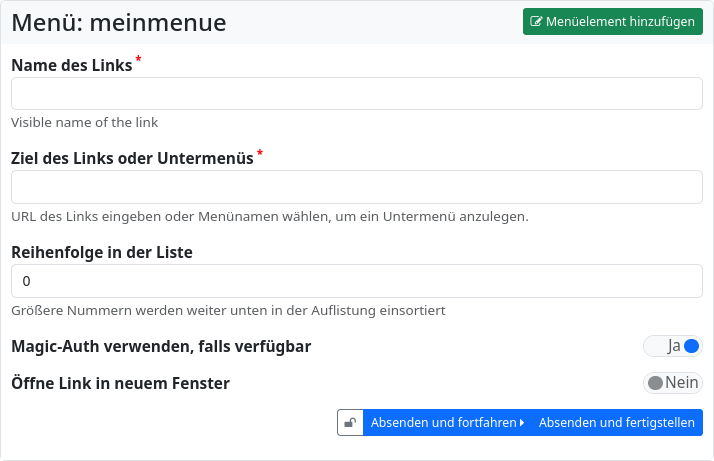Disable the Magic-Auth verwenden toggle
714x461 pixels.
pos(673,346)
